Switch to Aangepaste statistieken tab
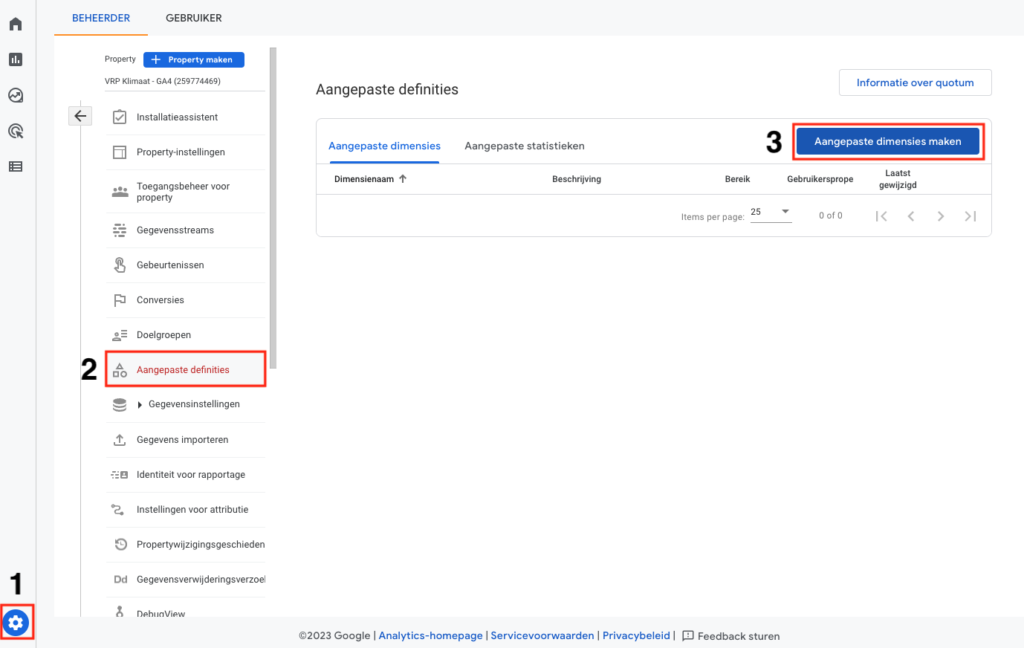Image resolution: width=1024 pixels, height=648 pixels. [524, 146]
